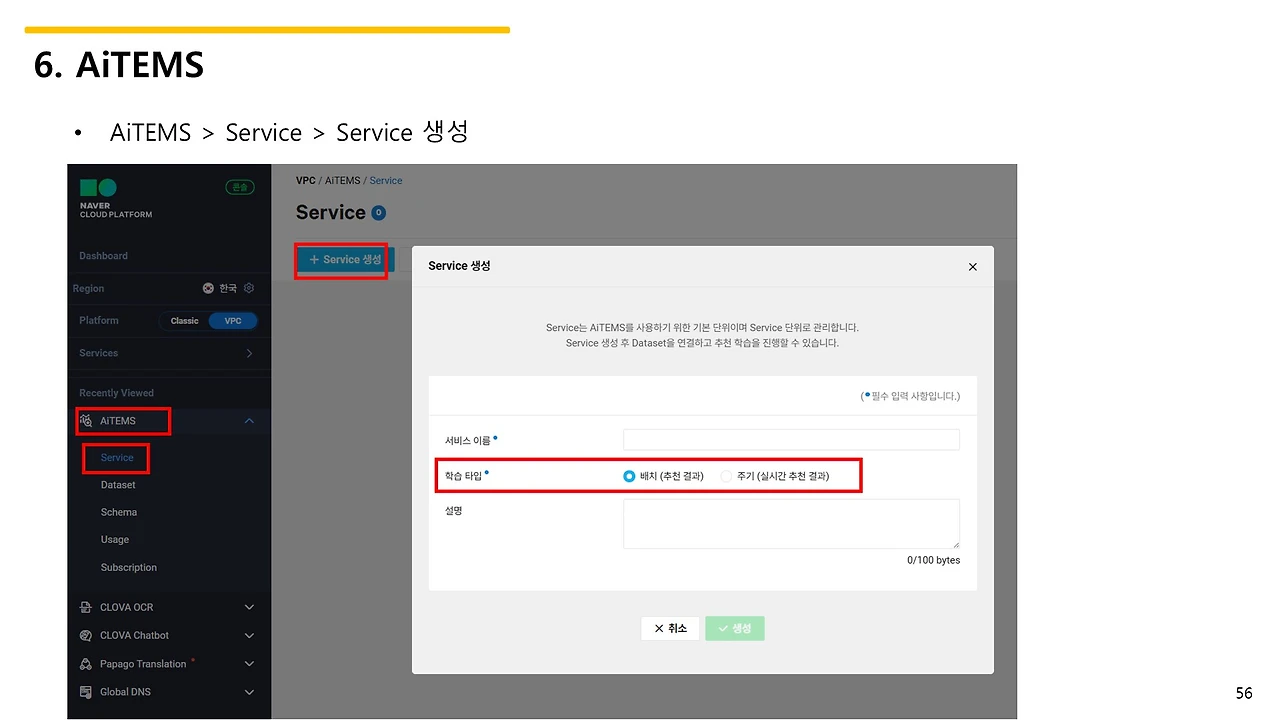Screen dimensions: 1280x720
Task: Click the "0/100 bytes" counter text
Action: tap(934, 560)
